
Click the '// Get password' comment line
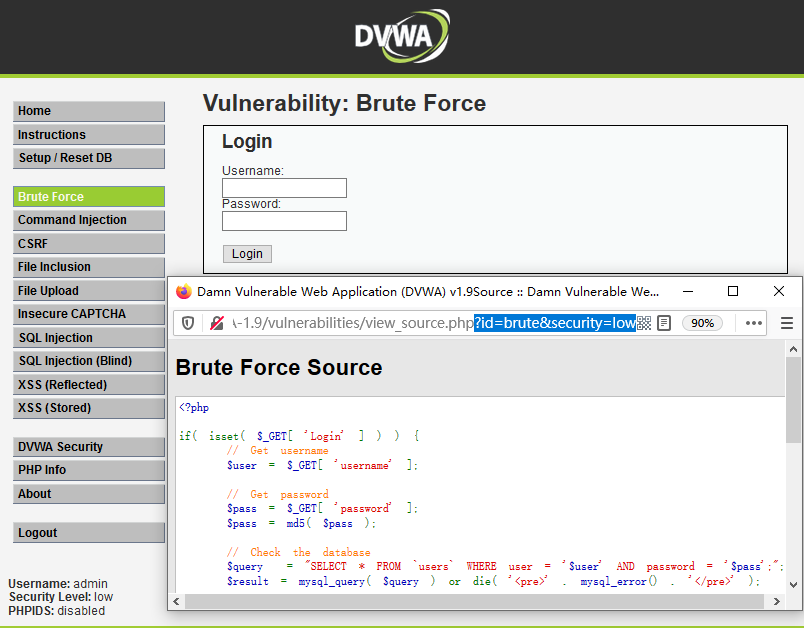(277, 494)
